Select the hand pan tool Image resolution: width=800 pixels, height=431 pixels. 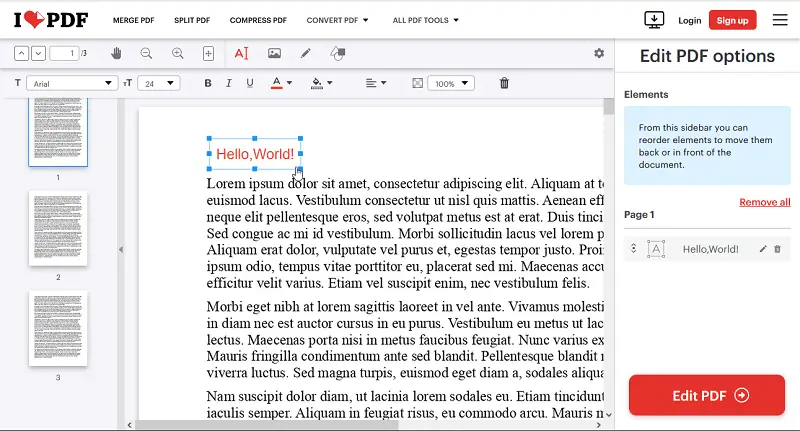116,53
